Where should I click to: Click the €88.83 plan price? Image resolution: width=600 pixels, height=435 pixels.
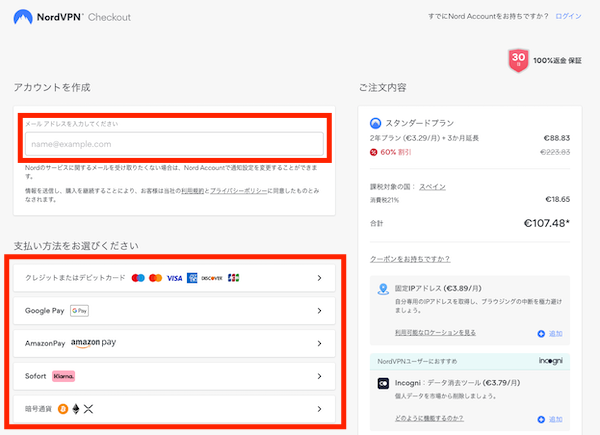557,138
